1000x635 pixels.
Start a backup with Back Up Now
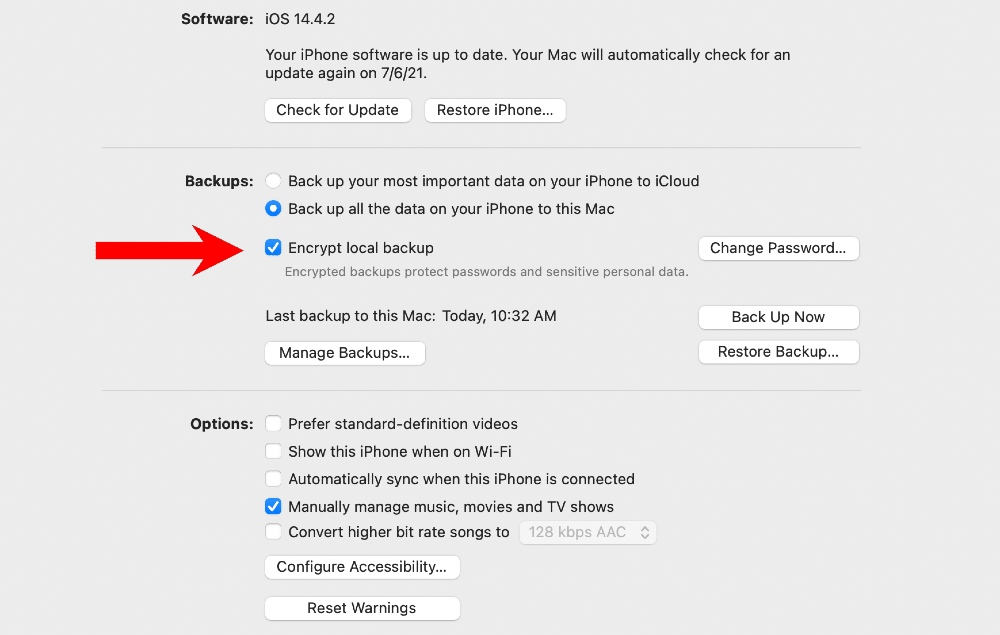pyautogui.click(x=778, y=317)
